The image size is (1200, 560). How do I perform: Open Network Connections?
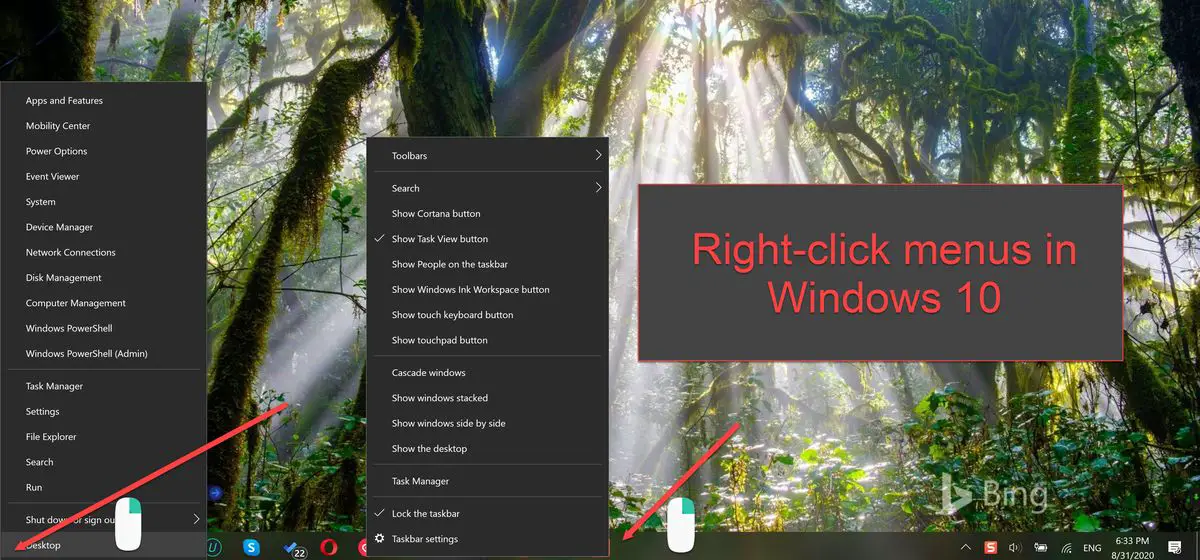point(103,252)
